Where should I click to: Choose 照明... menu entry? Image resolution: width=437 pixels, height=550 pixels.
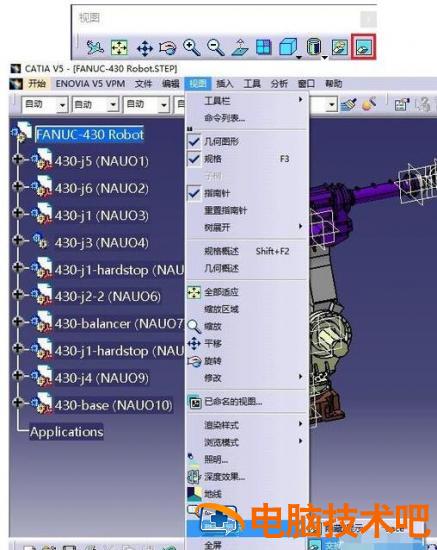pos(247,459)
